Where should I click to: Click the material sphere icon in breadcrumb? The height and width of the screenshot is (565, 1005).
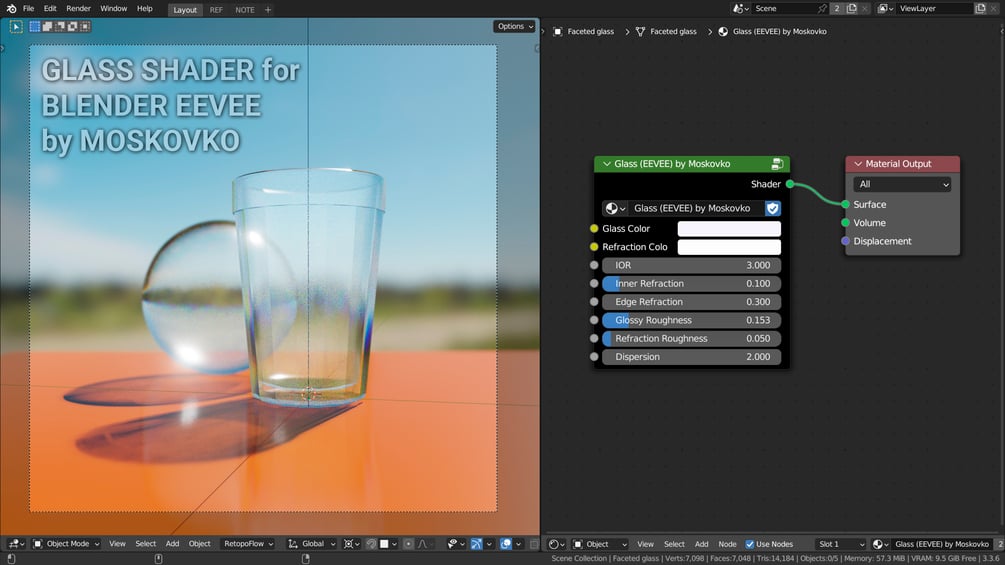pos(723,31)
